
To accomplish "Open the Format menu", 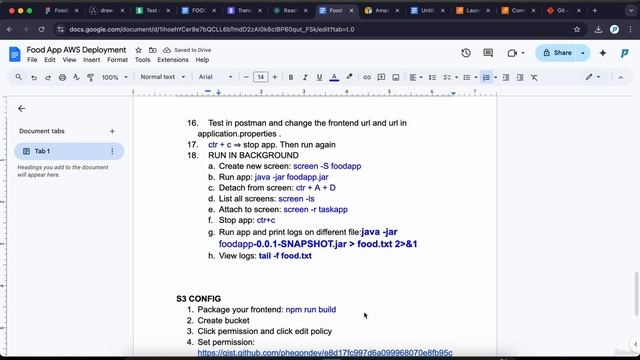I will pos(118,60).
